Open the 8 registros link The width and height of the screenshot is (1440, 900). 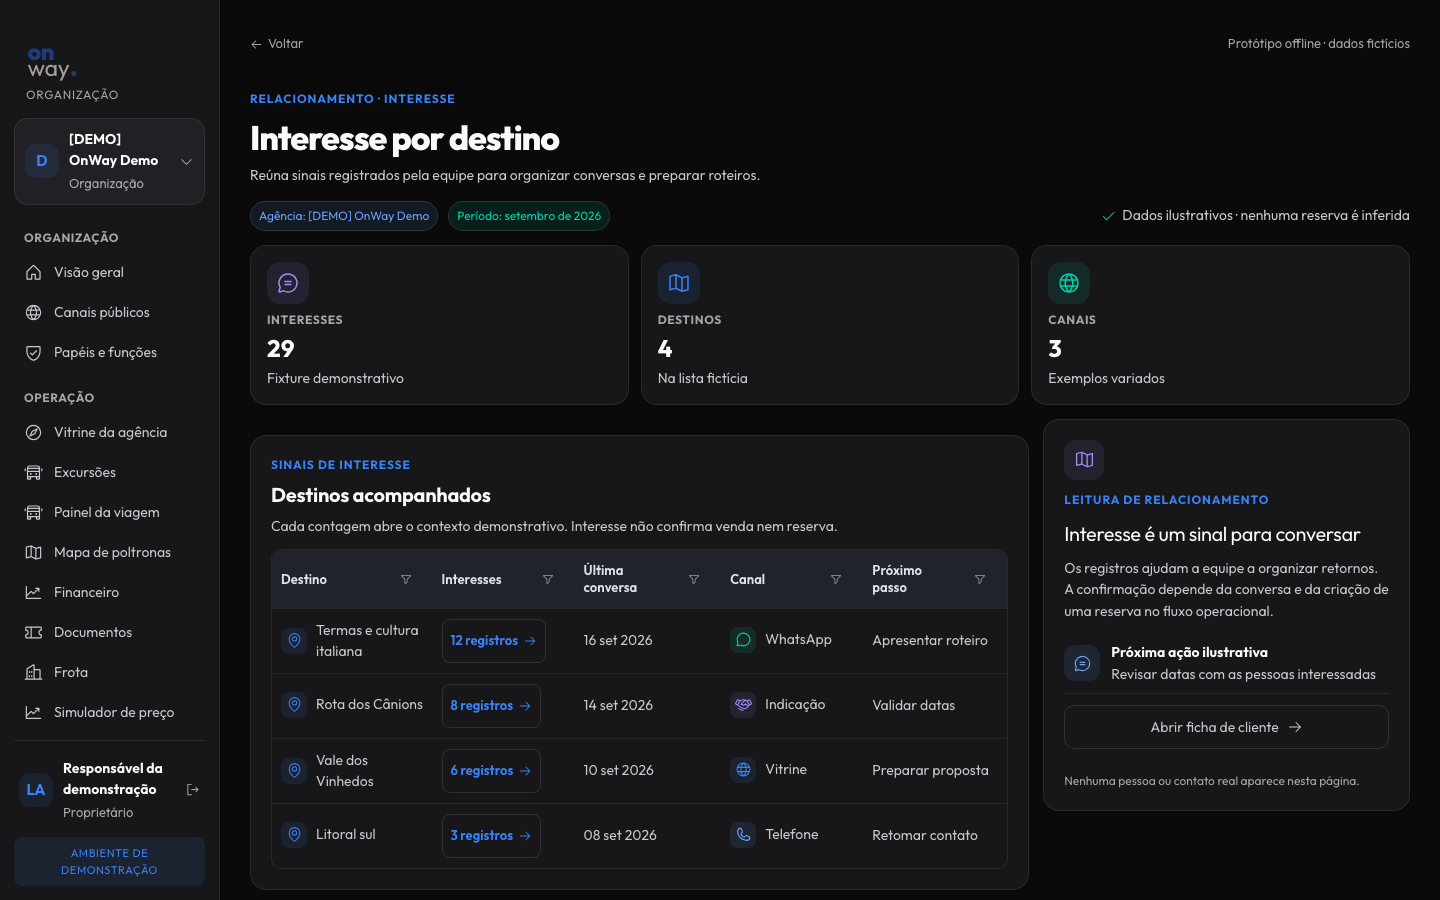coord(491,706)
